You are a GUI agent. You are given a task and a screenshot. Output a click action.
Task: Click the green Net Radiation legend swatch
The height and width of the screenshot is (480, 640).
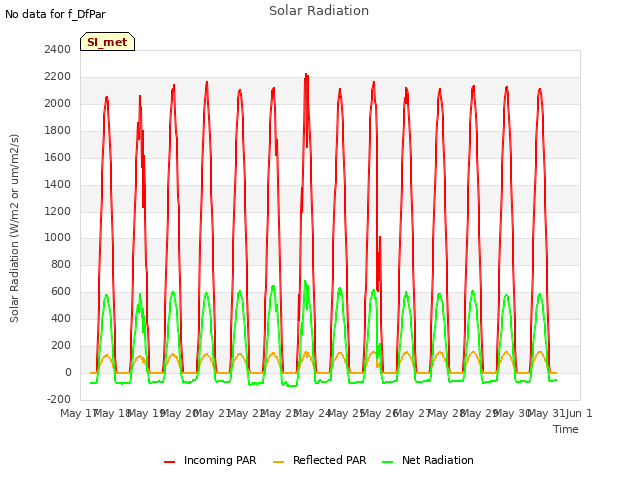pos(387,462)
